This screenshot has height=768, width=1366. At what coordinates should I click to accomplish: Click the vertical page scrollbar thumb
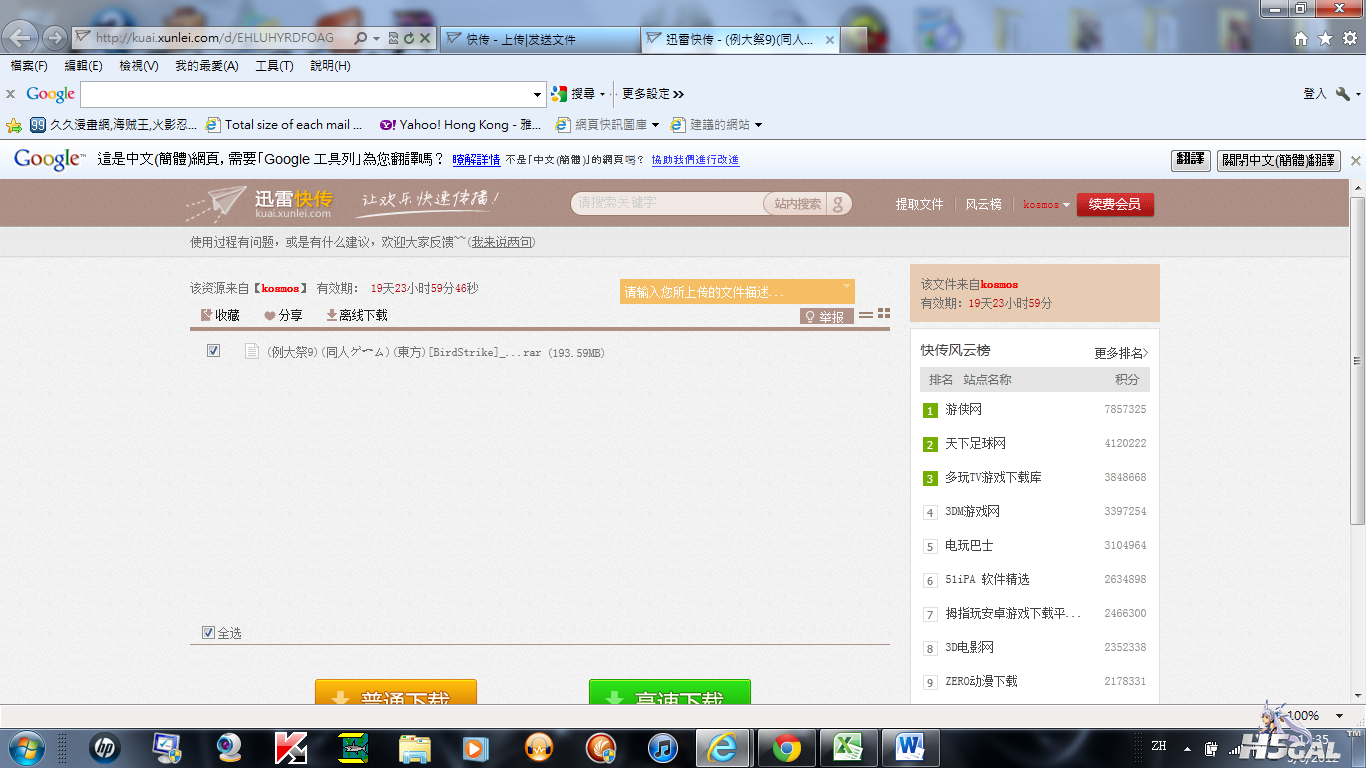pos(1357,360)
